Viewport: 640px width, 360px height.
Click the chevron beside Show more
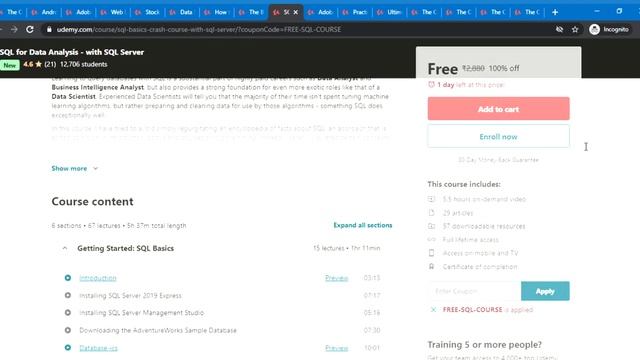coord(95,169)
